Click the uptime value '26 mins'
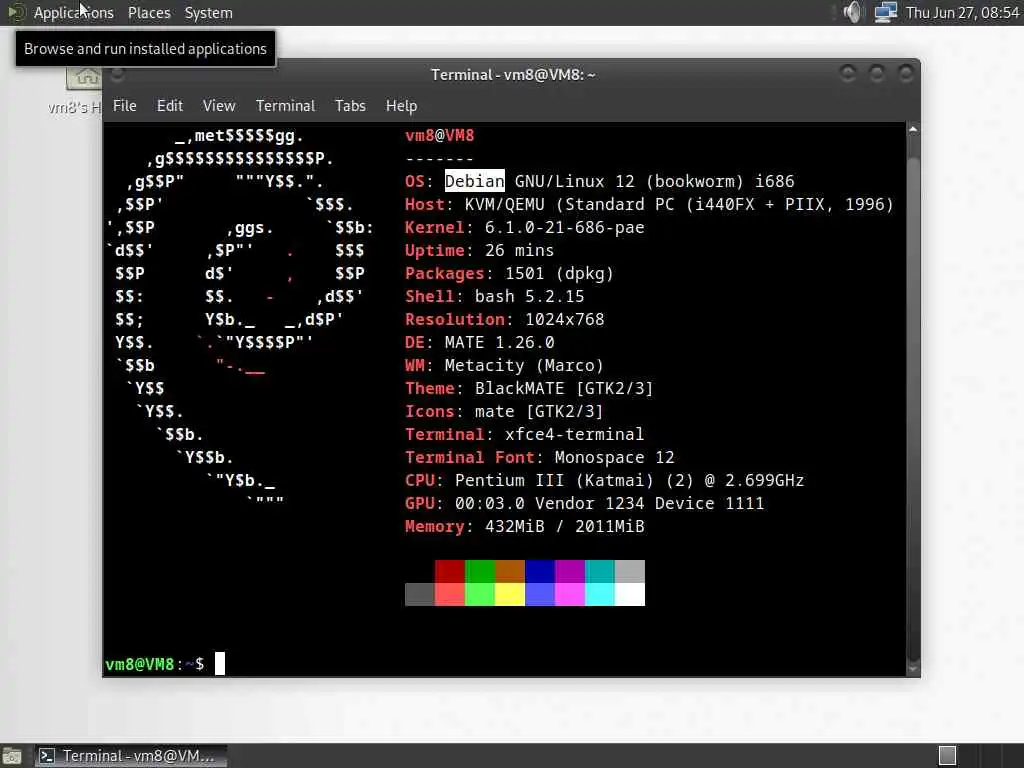The image size is (1024, 768). coord(519,250)
